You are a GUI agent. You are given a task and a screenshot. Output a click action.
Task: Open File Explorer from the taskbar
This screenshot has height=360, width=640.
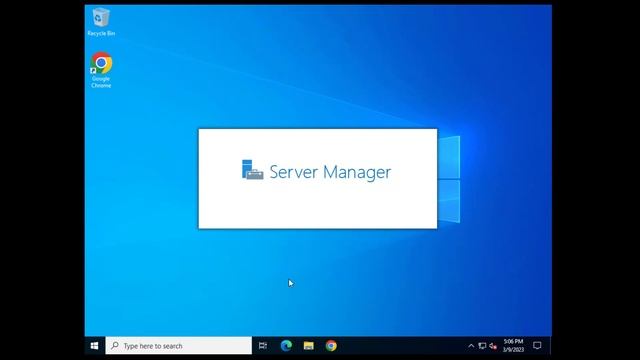[309, 346]
